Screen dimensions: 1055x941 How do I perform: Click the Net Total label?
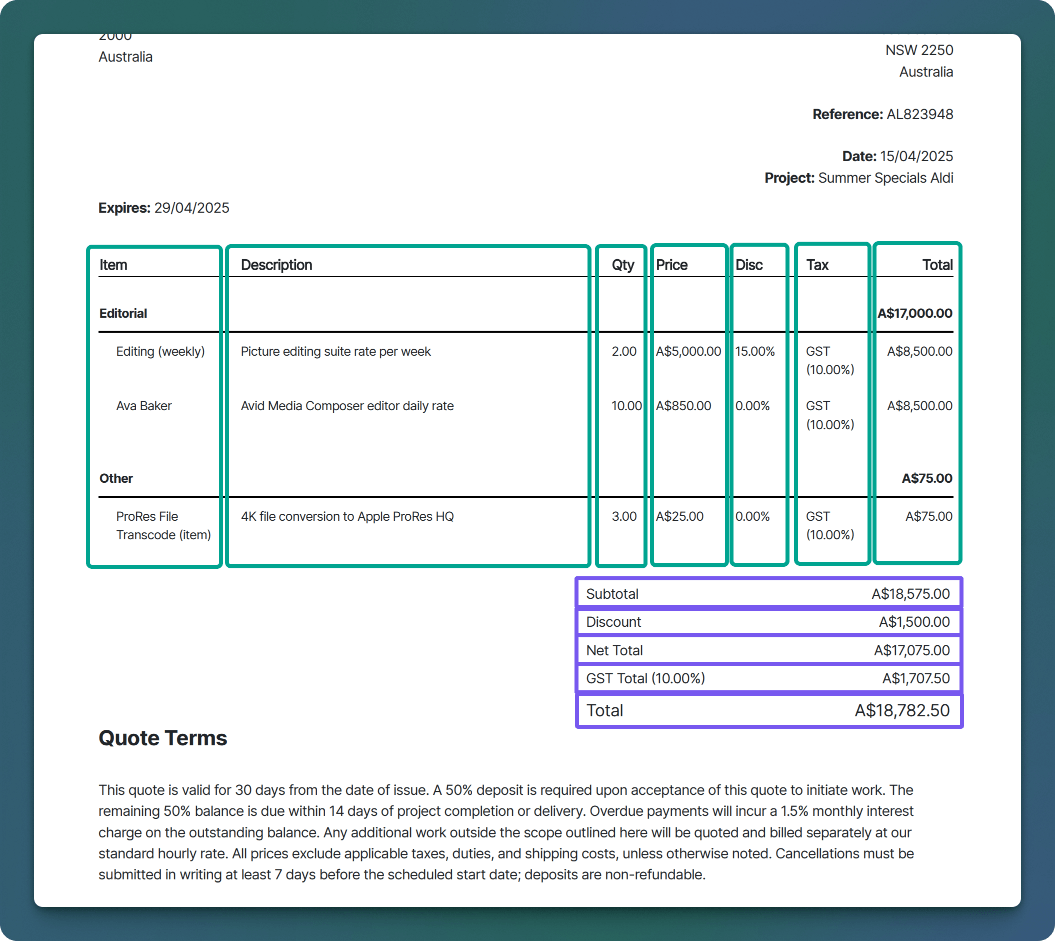(x=614, y=650)
